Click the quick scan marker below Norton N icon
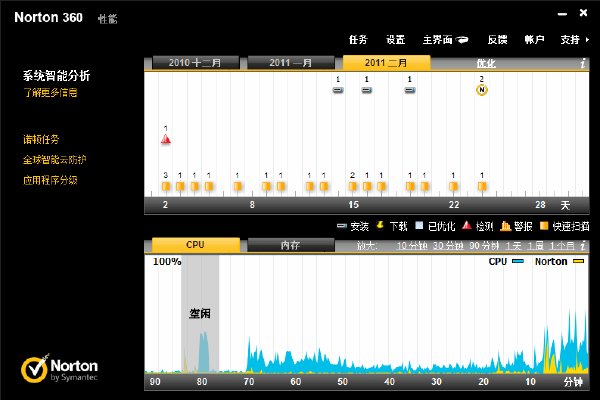600x400 pixels. [482, 186]
